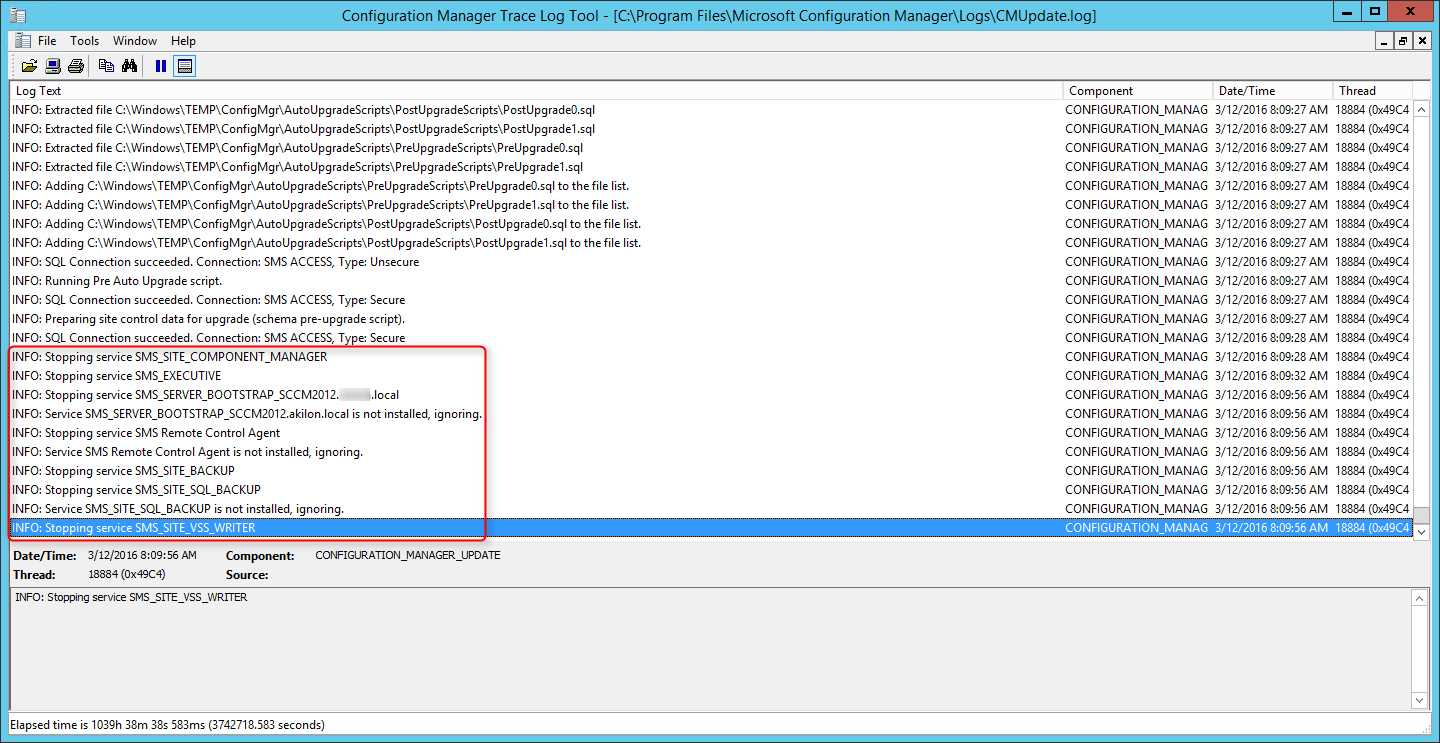This screenshot has height=743, width=1440.
Task: Select row 'Extracted file ...PreUpgrade1.sql'
Action: coord(711,167)
